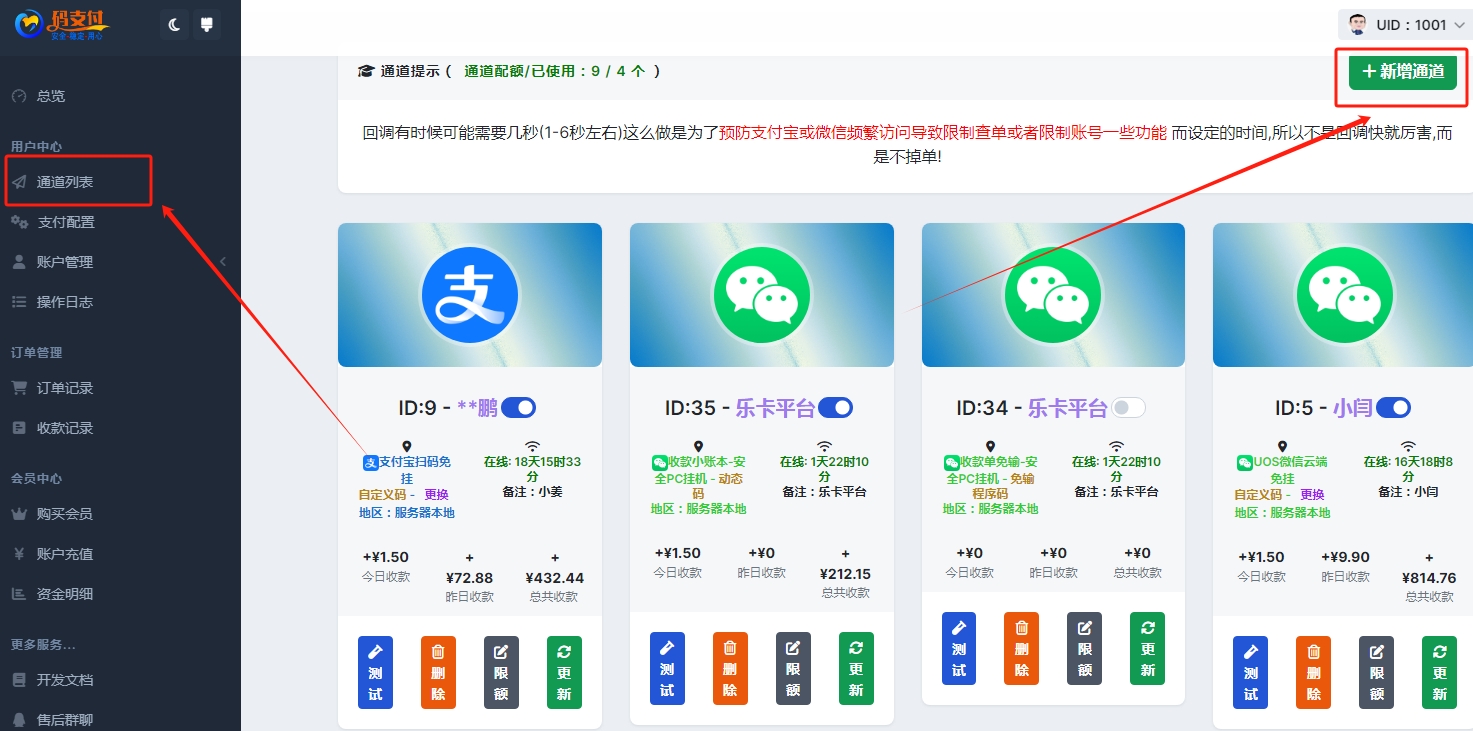Open 总览 in the sidebar
The width and height of the screenshot is (1473, 731).
tap(51, 96)
